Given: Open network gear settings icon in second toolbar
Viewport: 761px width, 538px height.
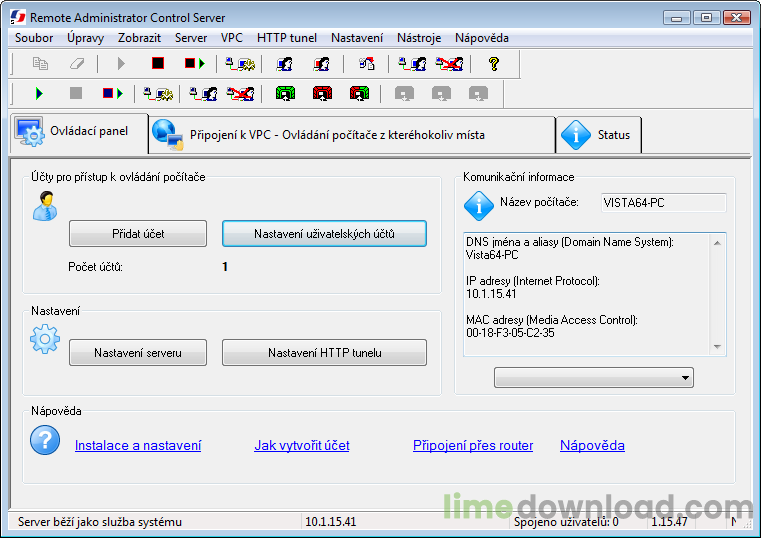Looking at the screenshot, I should (158, 93).
